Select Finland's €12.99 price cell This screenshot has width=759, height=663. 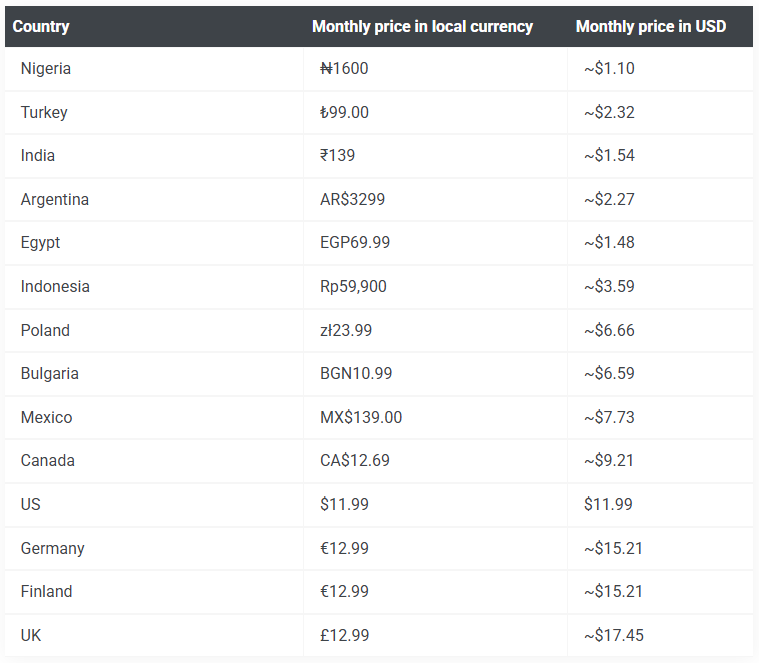[x=344, y=591]
